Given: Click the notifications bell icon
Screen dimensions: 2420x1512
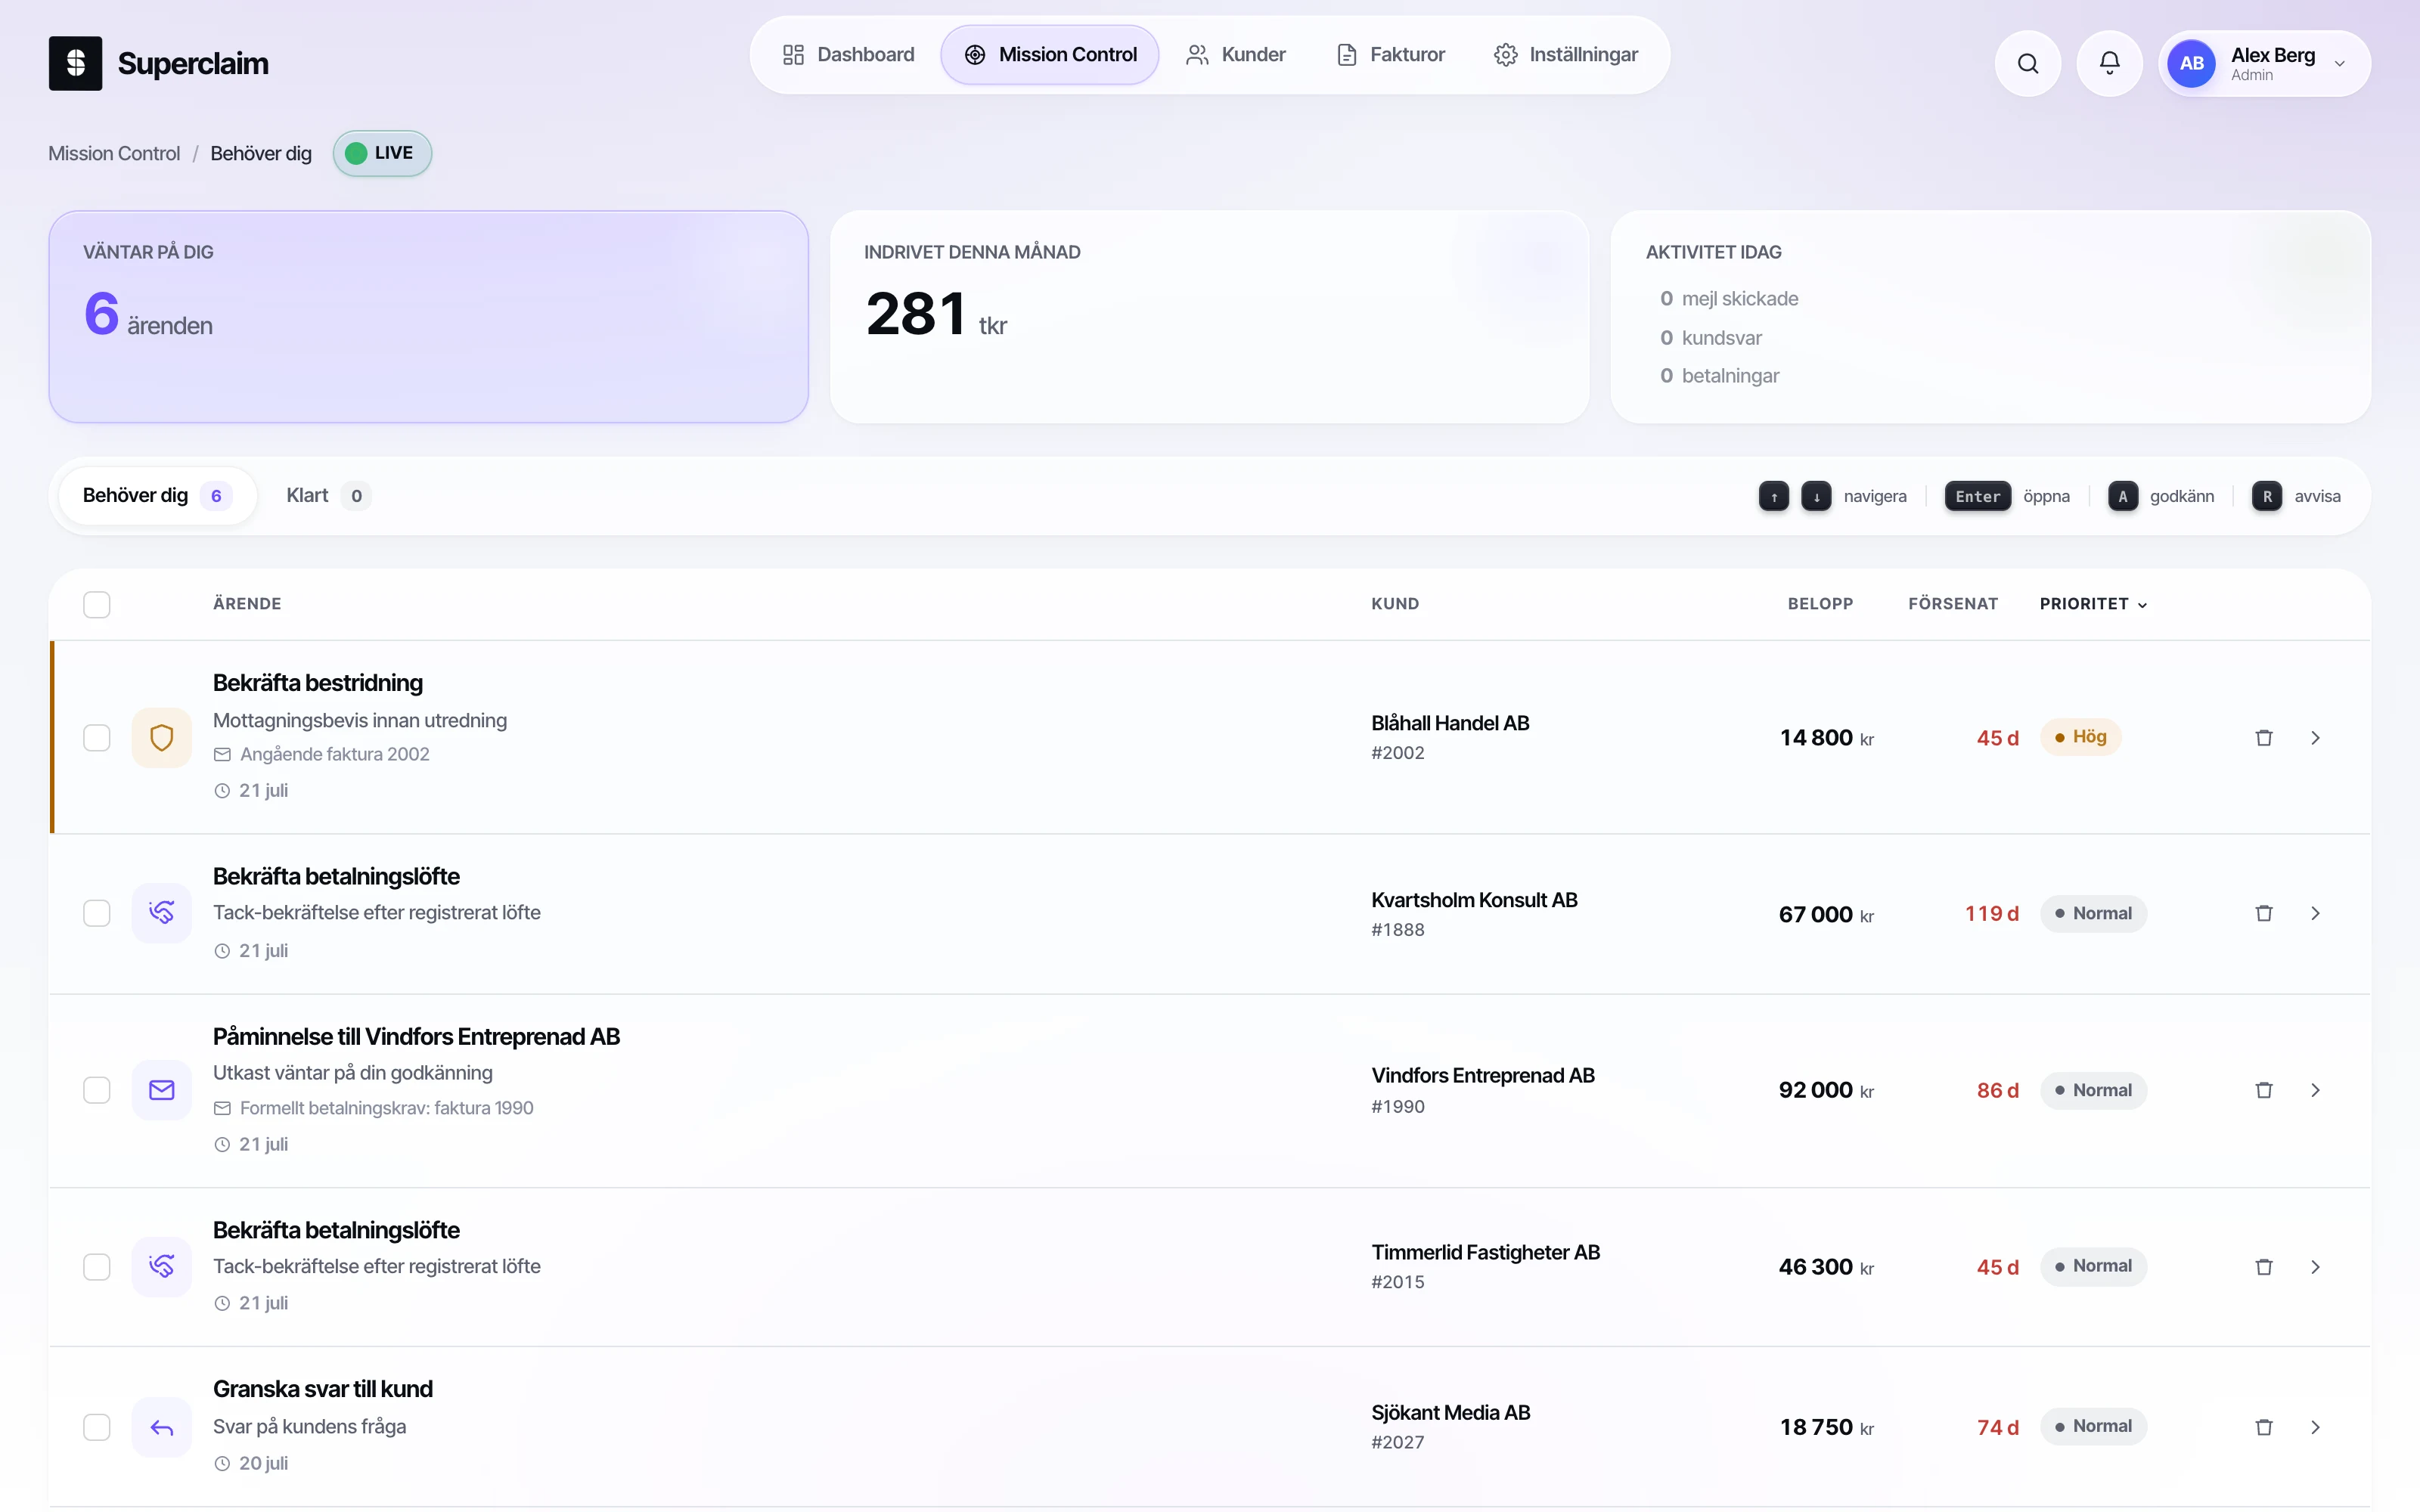Looking at the screenshot, I should tap(2109, 64).
